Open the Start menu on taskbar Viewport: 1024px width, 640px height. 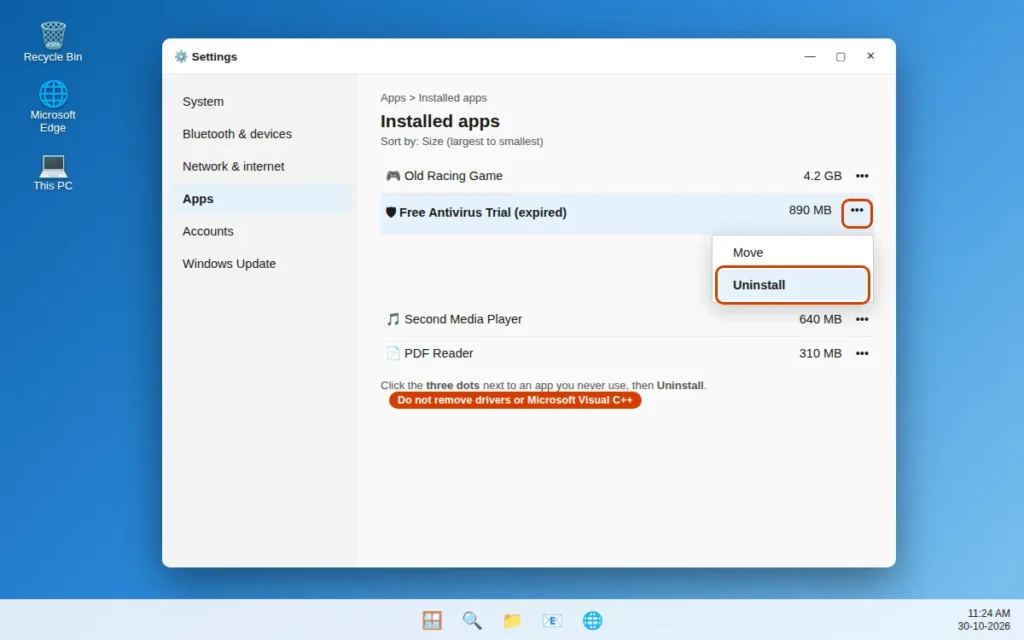point(432,620)
